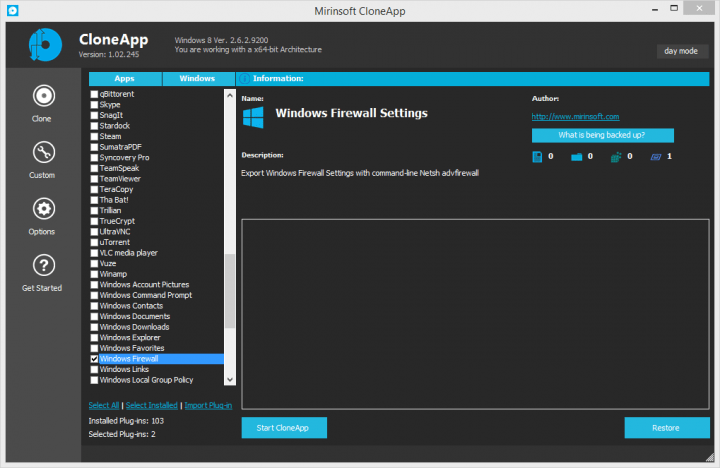Select the Syncovery Pro list entry
This screenshot has height=468, width=720.
click(124, 158)
